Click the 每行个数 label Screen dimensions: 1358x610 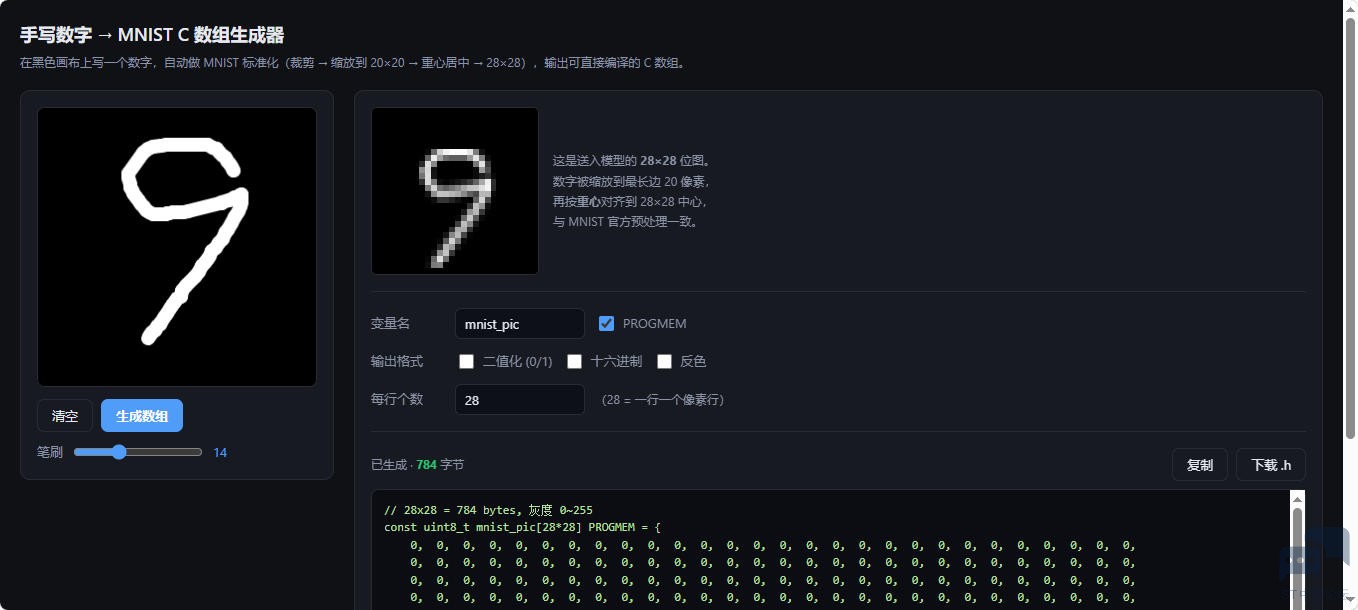(397, 399)
